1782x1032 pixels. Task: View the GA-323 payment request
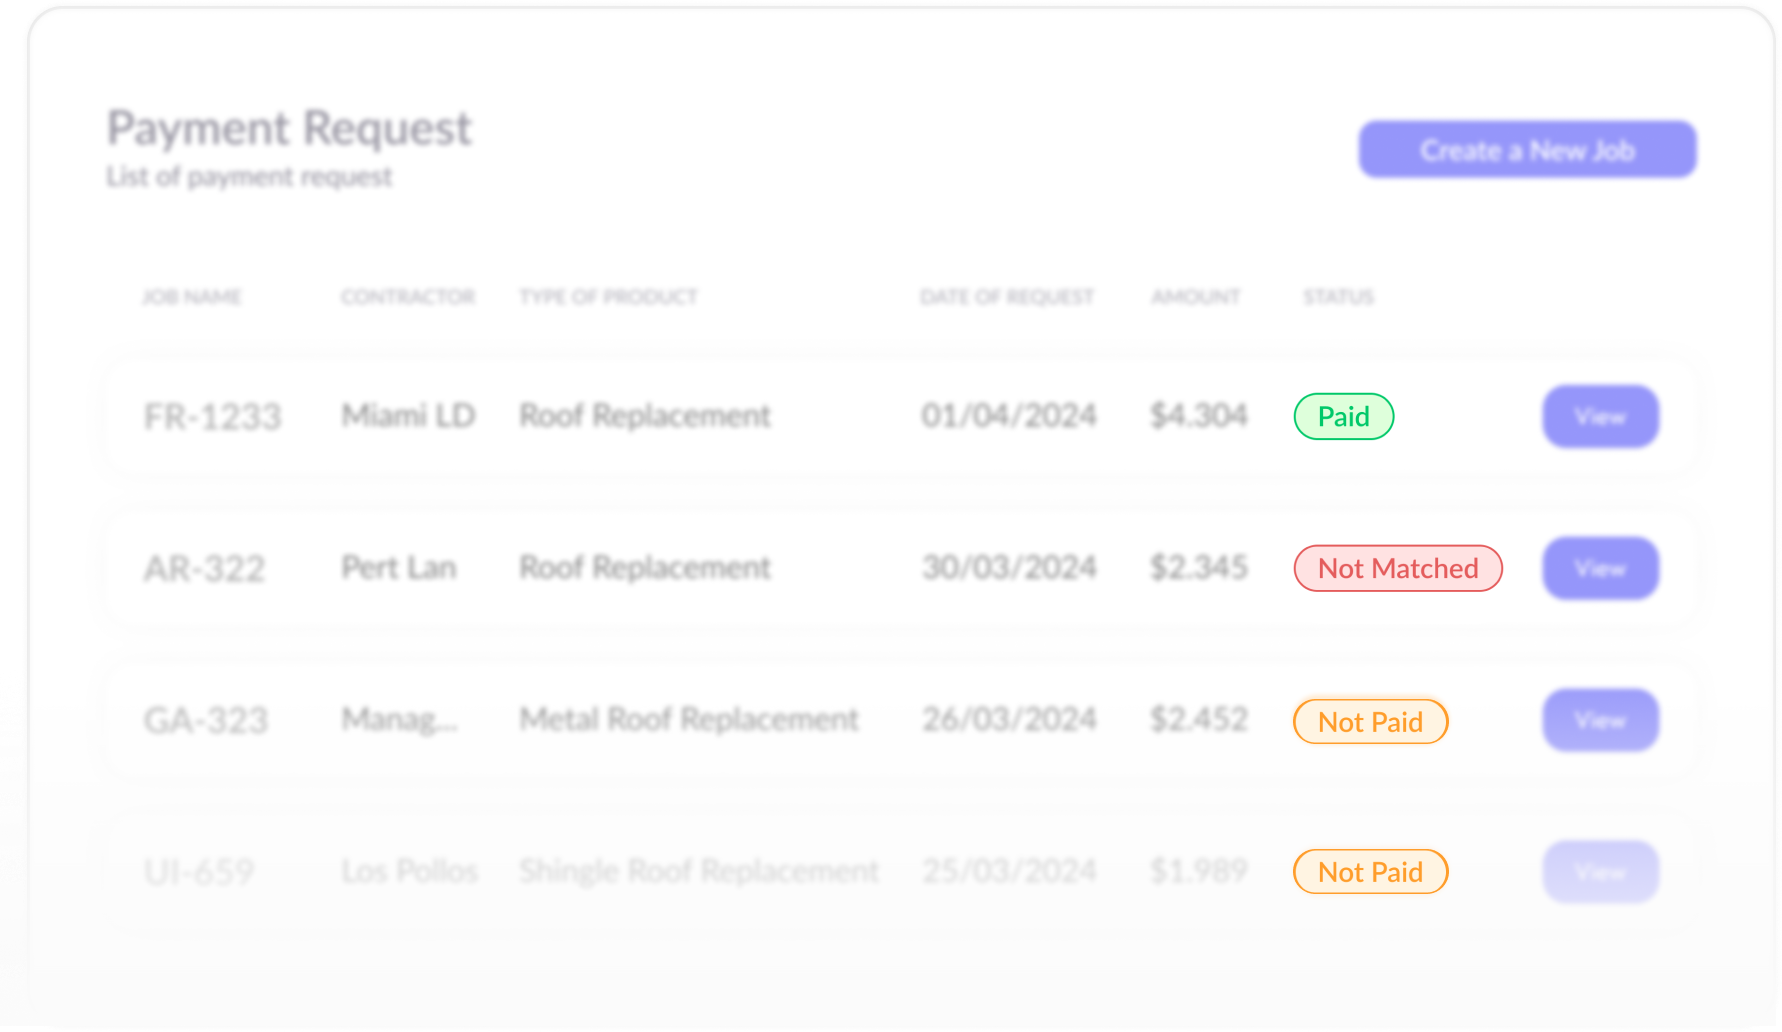click(1600, 720)
